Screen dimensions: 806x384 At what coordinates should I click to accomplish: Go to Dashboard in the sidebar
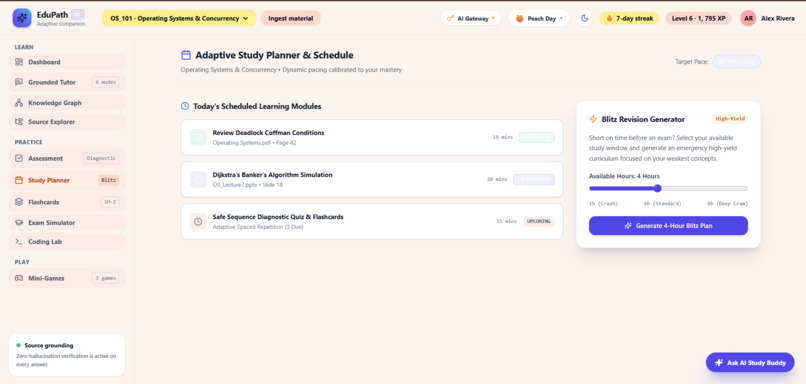tap(67, 62)
